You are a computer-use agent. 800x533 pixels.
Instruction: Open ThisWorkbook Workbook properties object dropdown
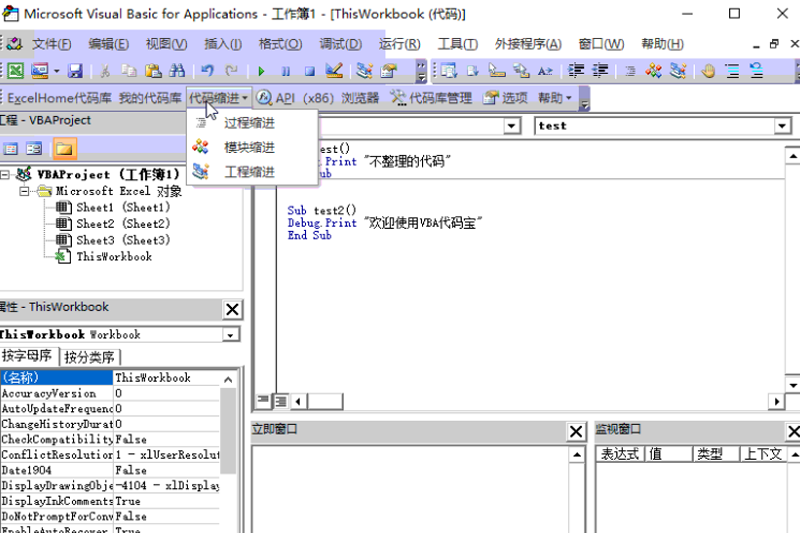[231, 335]
